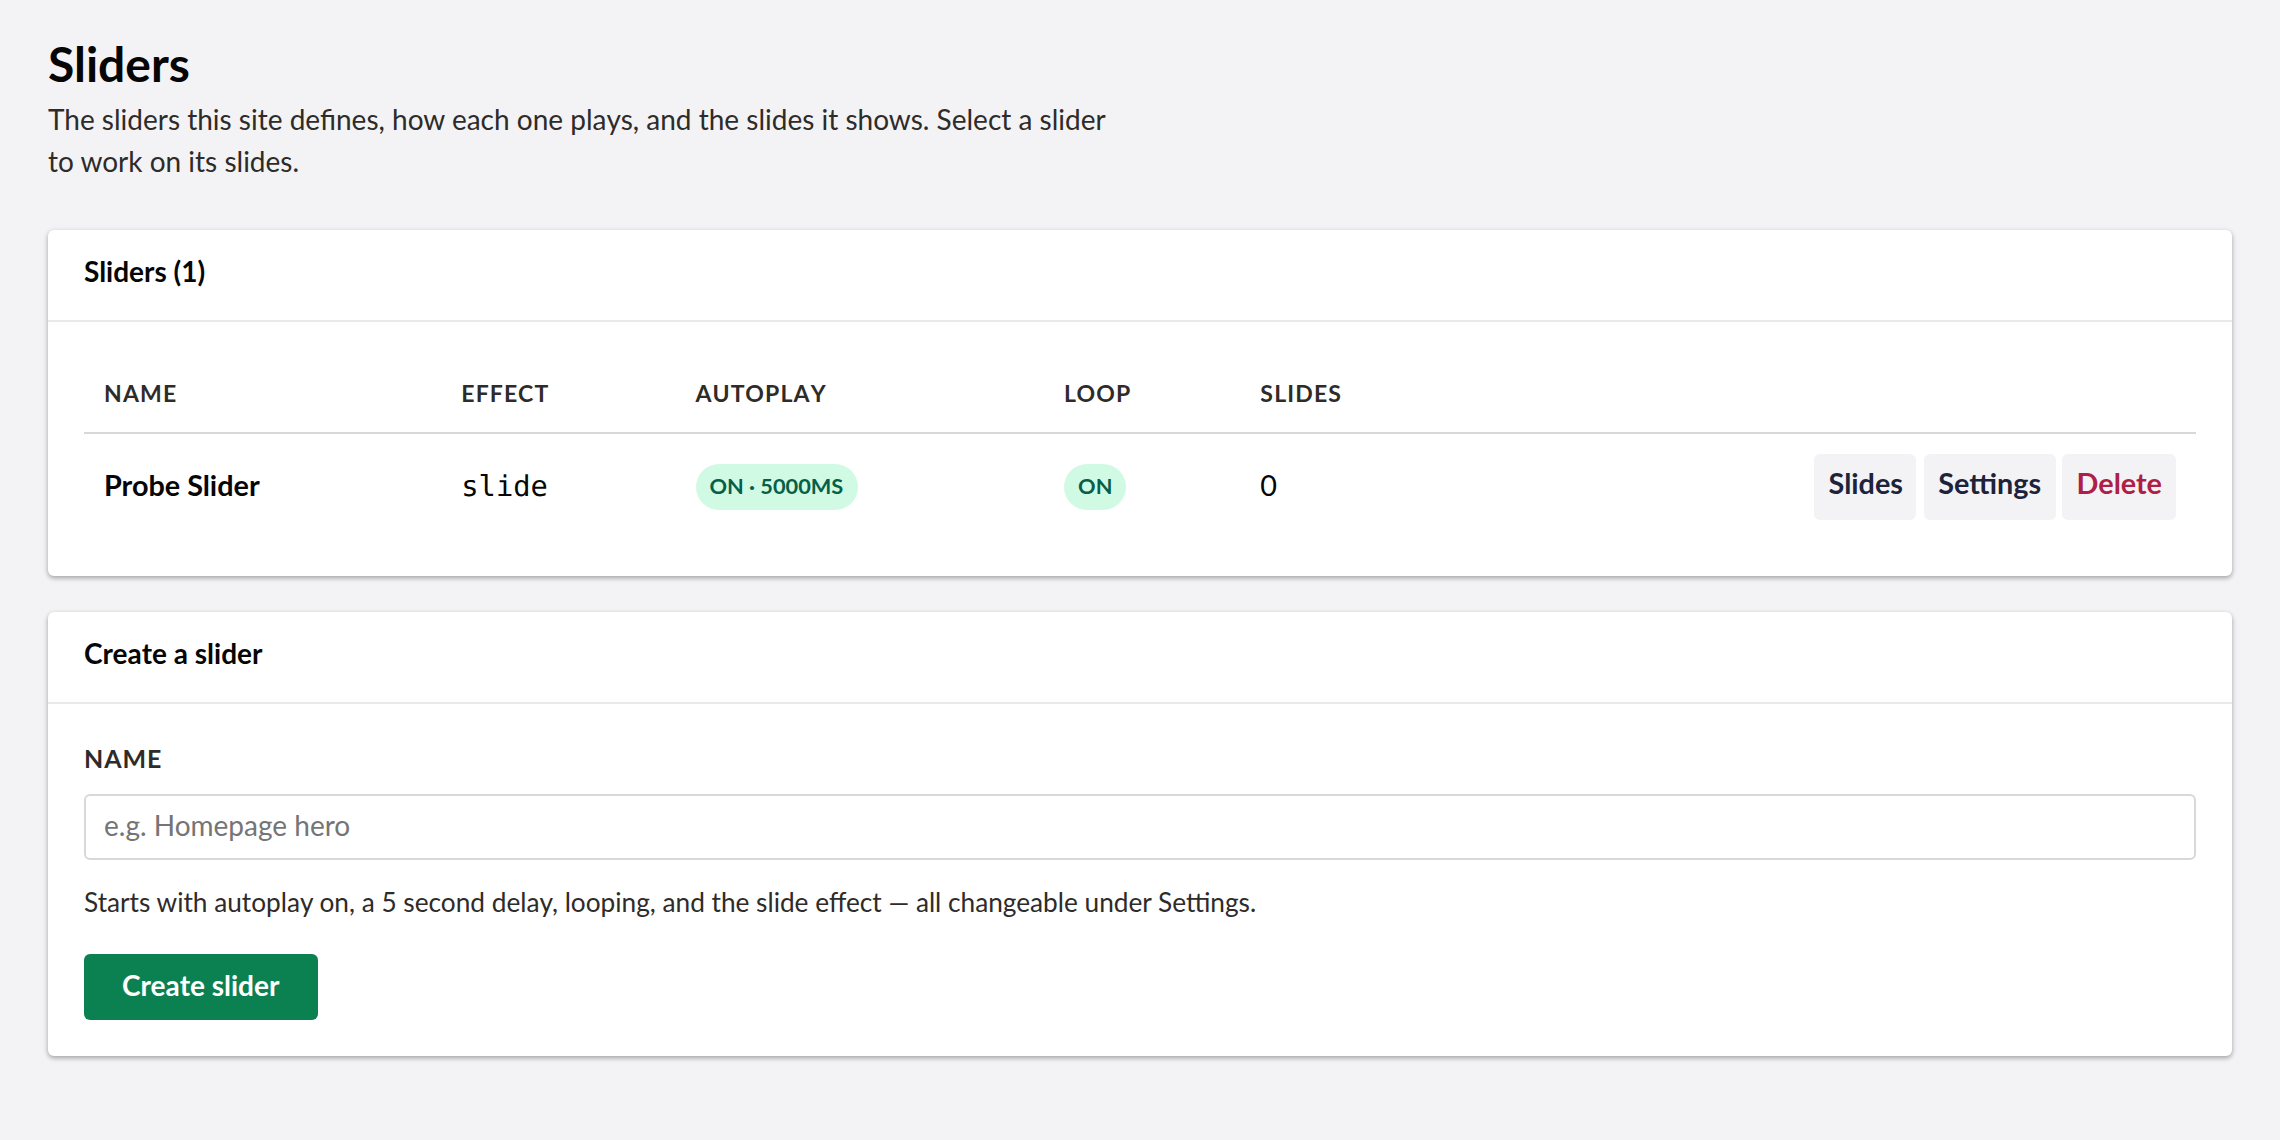This screenshot has height=1140, width=2280.
Task: Click the LOOP column header
Action: (x=1097, y=394)
